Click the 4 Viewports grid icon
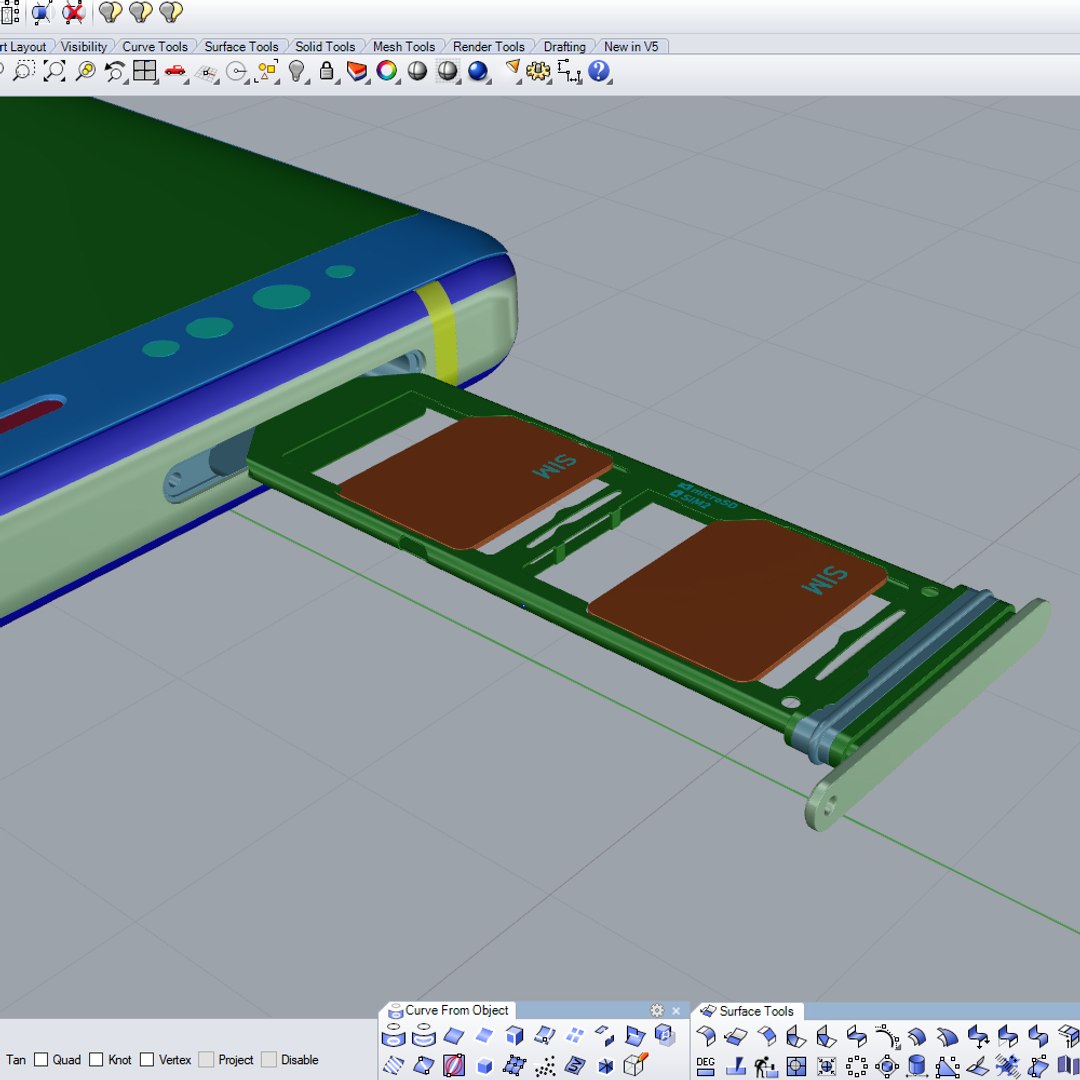Screen dimensions: 1080x1080 click(x=145, y=71)
